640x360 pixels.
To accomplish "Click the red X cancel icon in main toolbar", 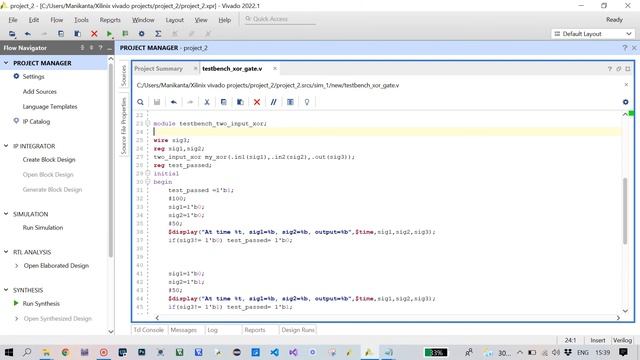I will (x=94, y=34).
